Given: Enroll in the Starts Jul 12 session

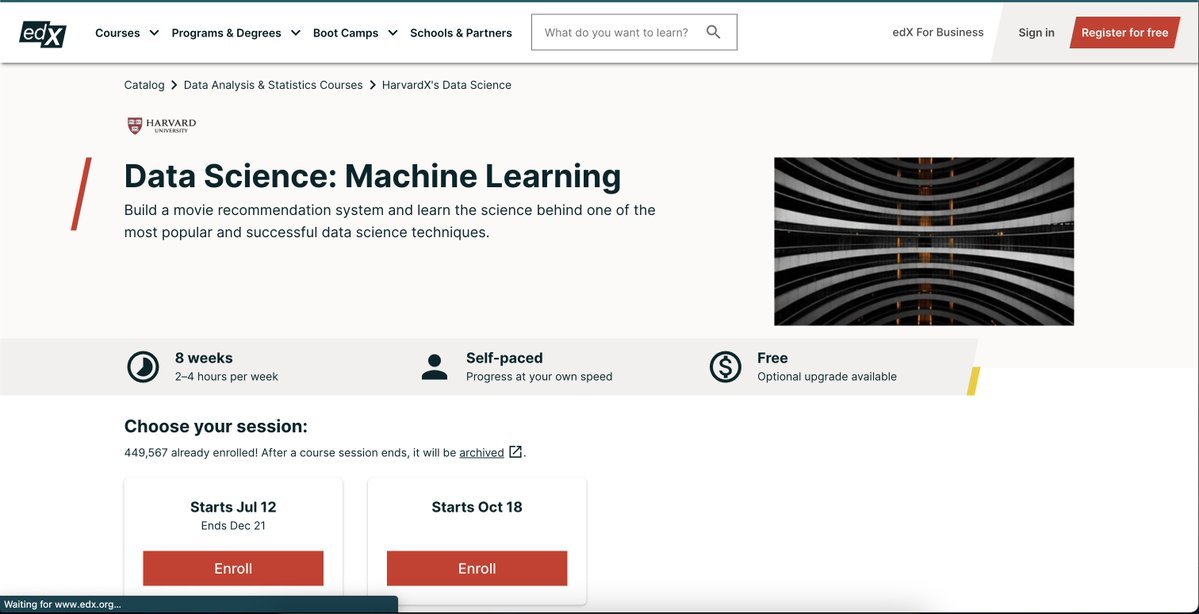Looking at the screenshot, I should click(233, 568).
